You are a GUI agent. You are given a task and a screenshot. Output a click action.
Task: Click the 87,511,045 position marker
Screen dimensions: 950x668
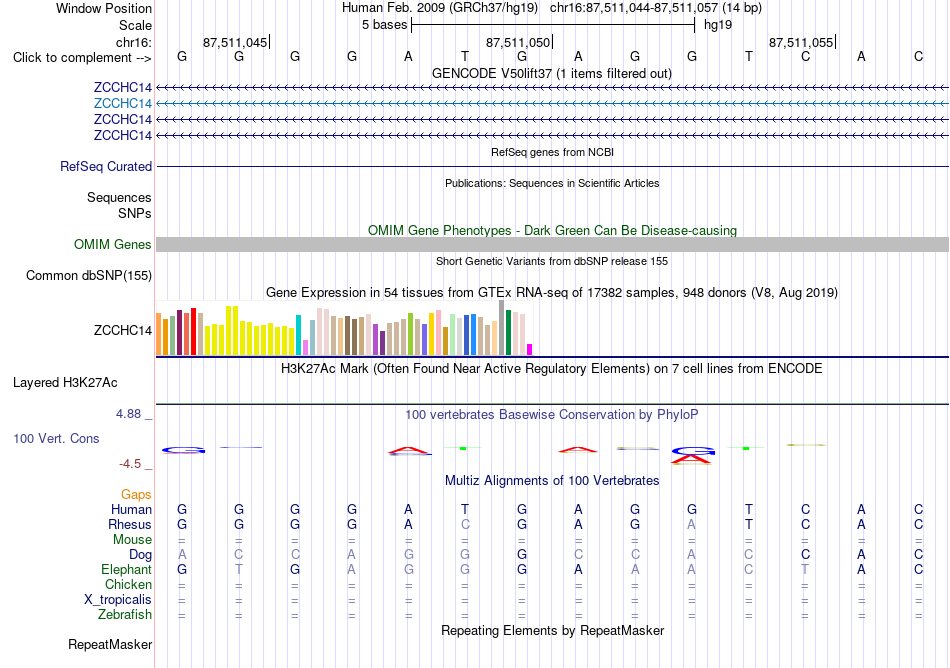coord(235,42)
